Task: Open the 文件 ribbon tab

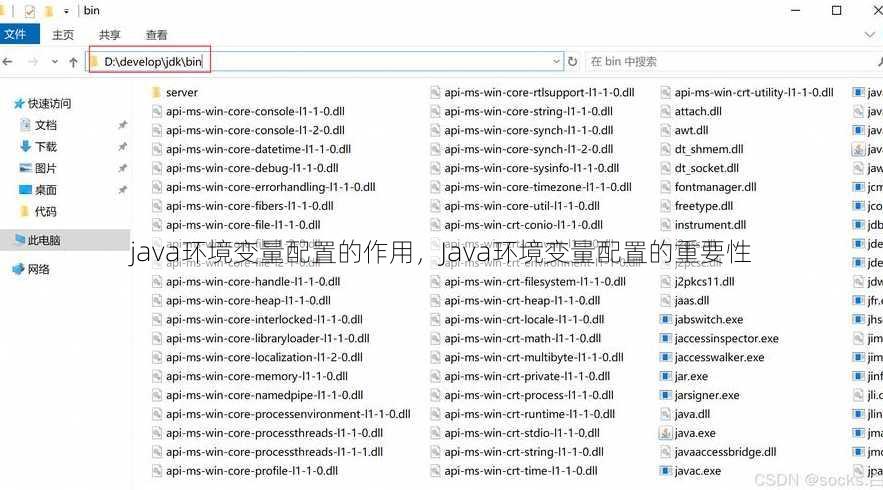Action: tap(16, 34)
